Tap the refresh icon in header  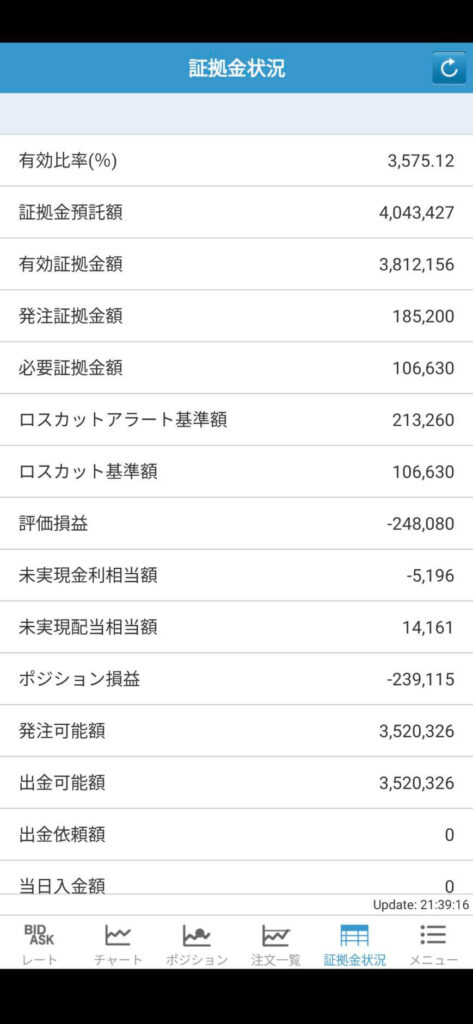tap(449, 68)
